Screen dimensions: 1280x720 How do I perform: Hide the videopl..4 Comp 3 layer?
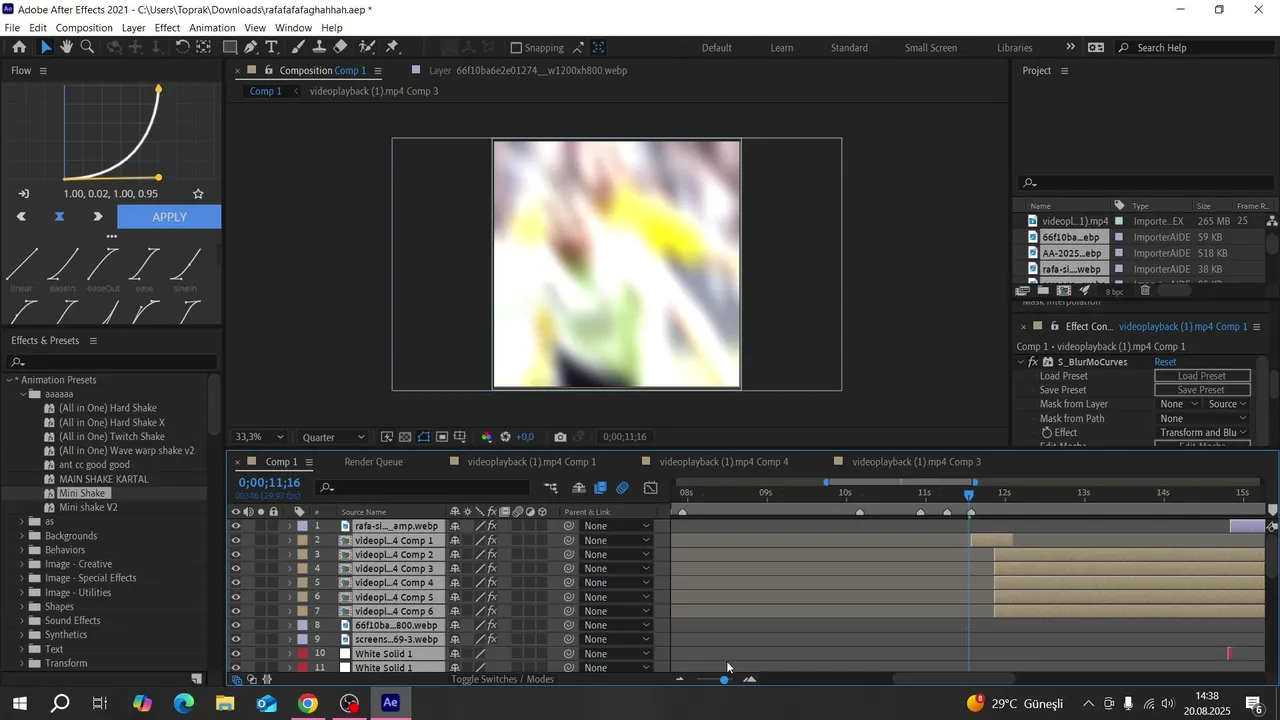236,569
